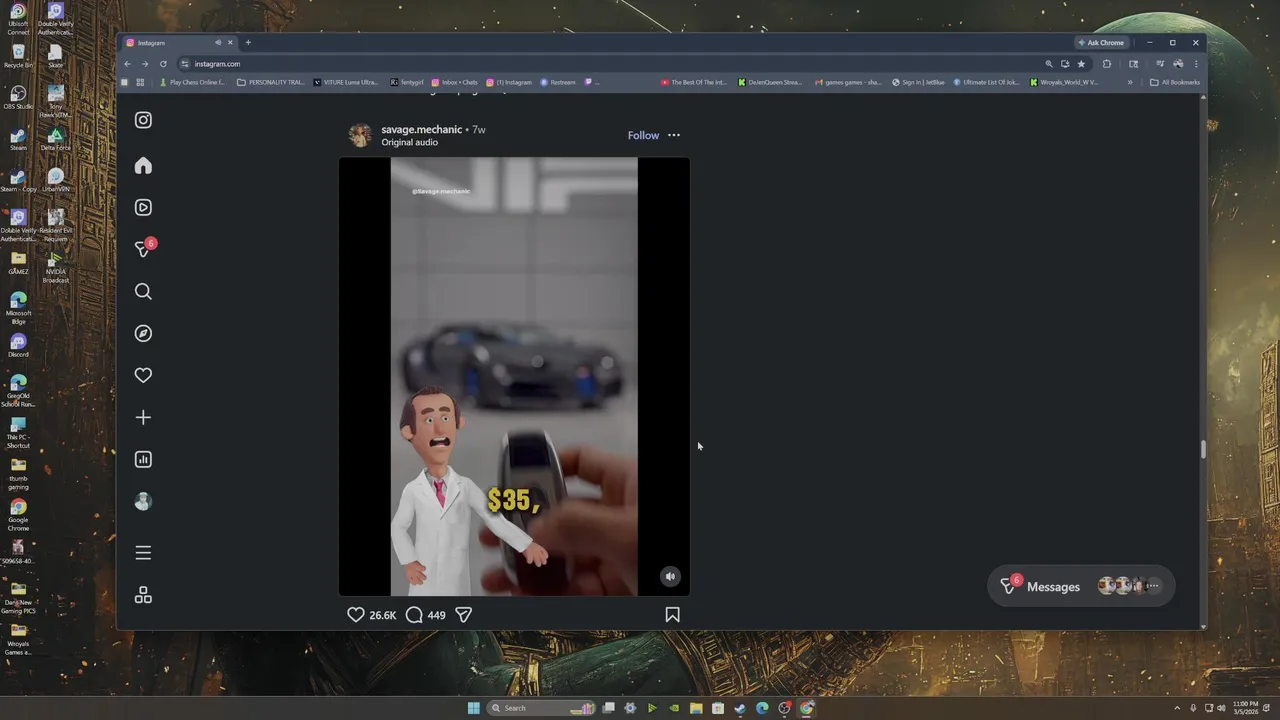This screenshot has width=1280, height=720.
Task: Go to the Instagram Home feed
Action: (143, 166)
